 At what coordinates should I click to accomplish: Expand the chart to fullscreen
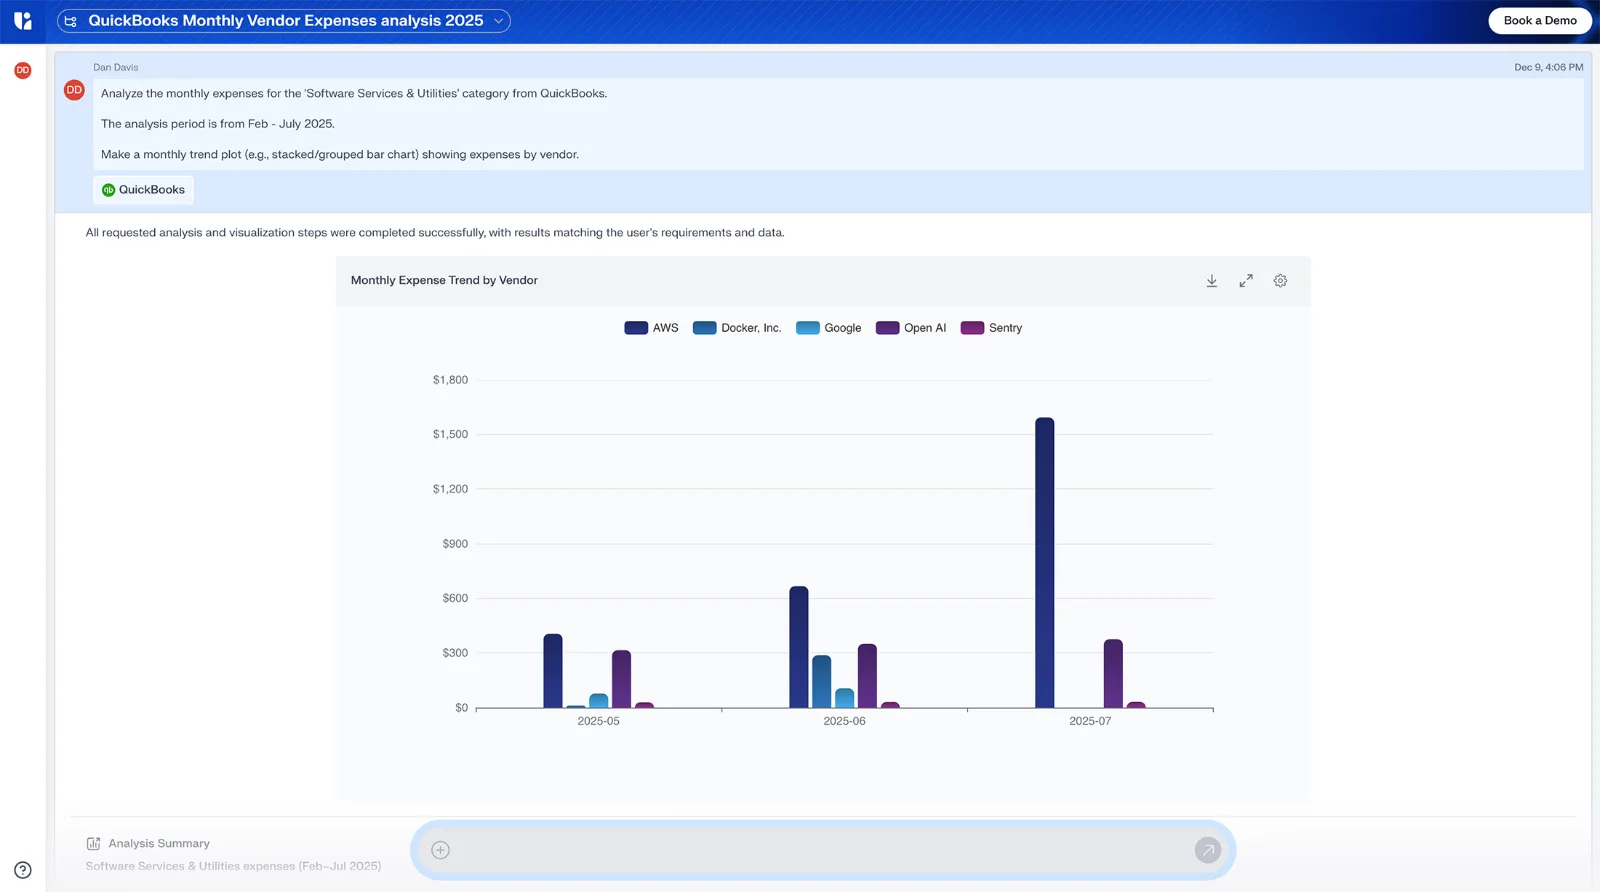tap(1246, 281)
